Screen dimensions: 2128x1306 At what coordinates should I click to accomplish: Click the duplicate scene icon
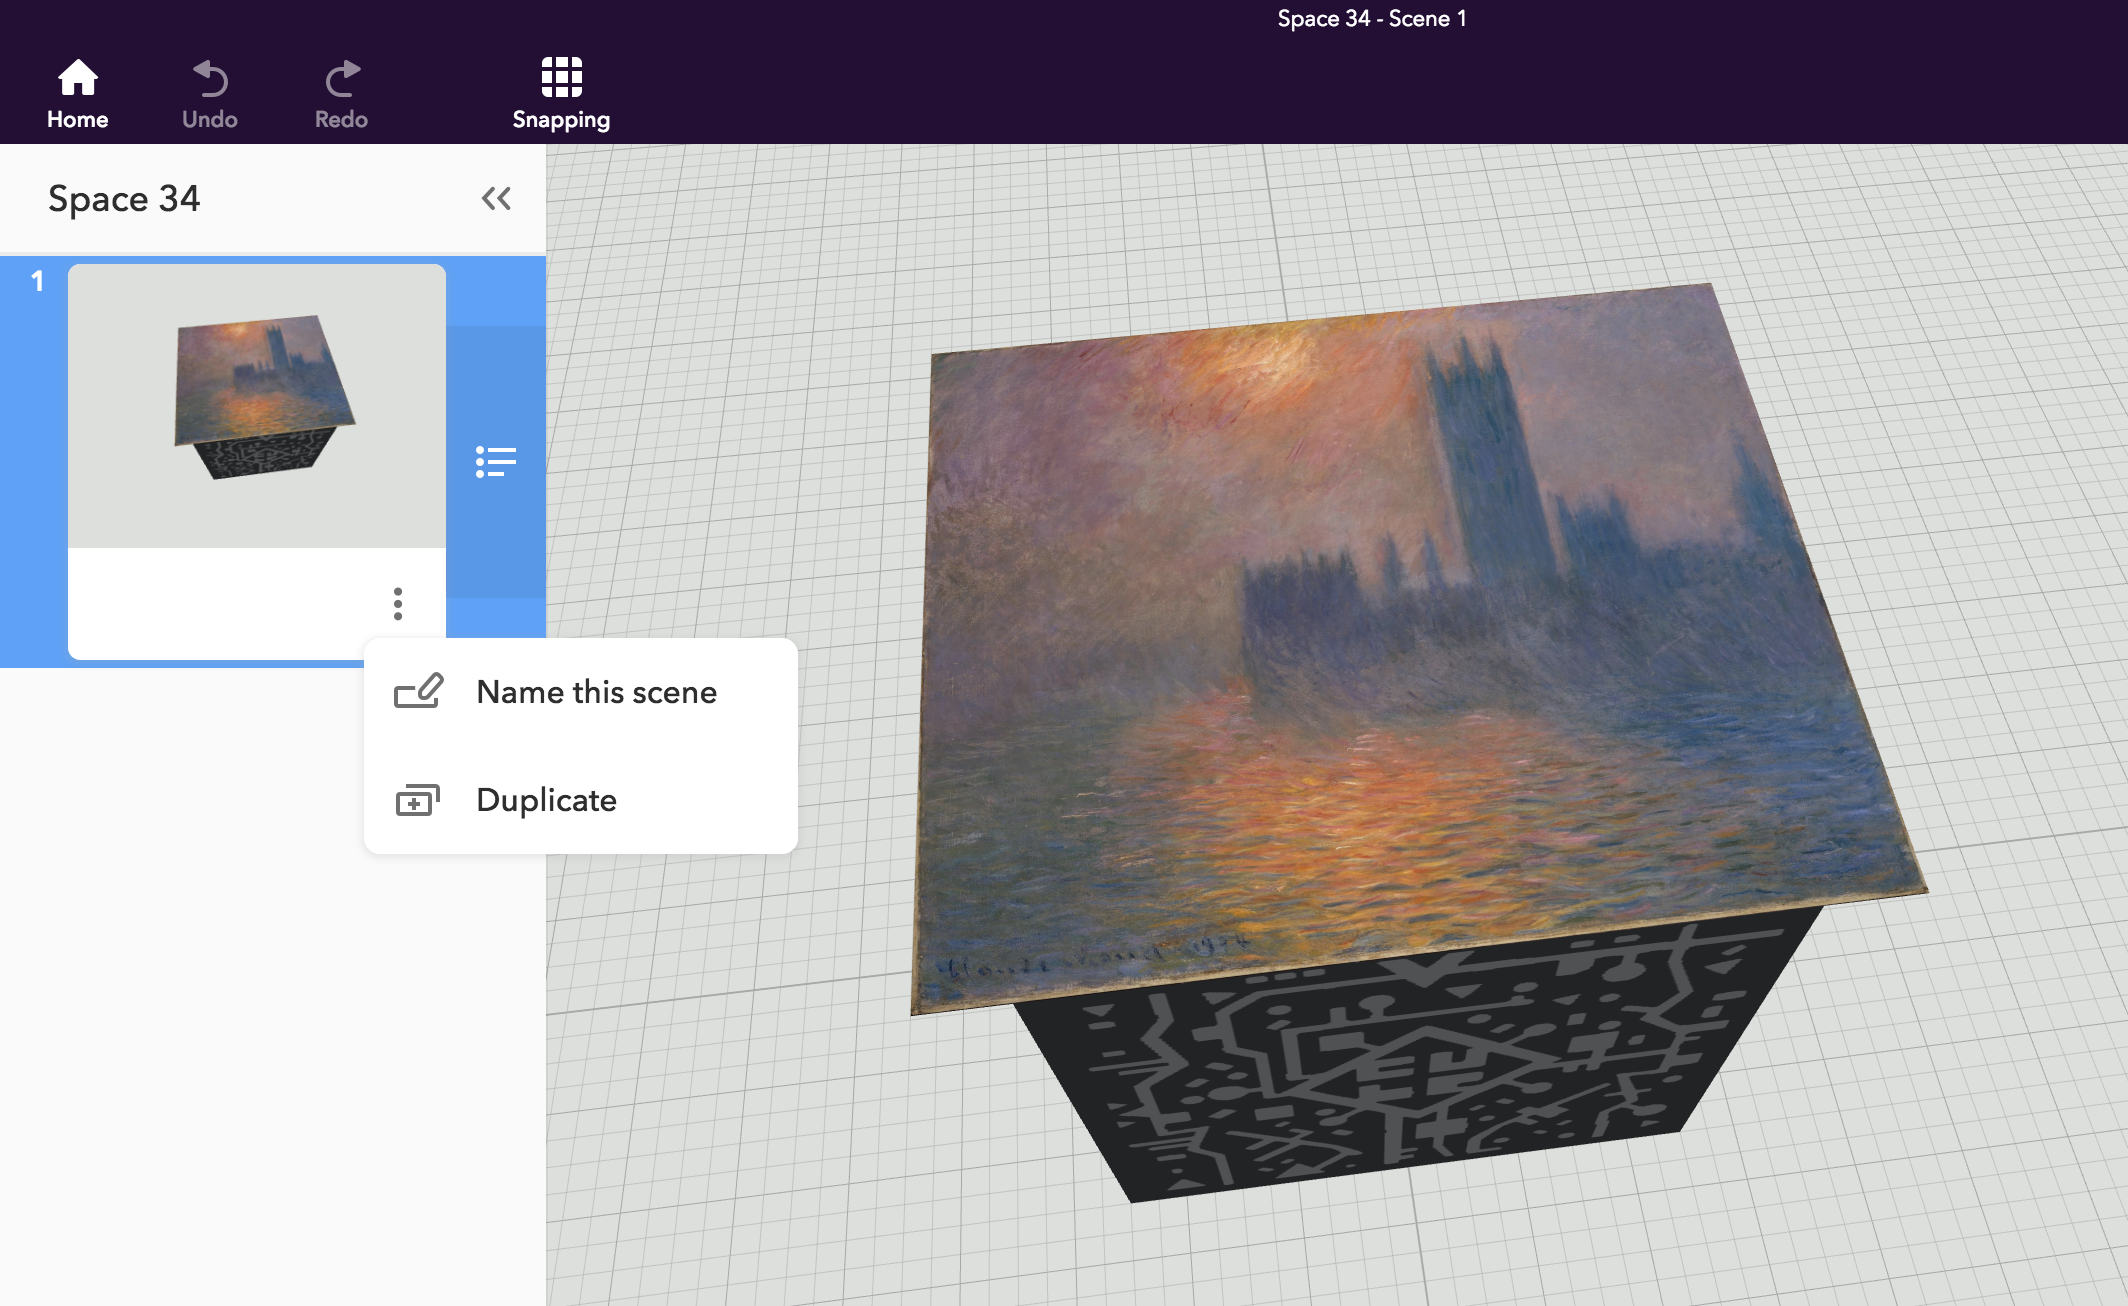pyautogui.click(x=418, y=800)
